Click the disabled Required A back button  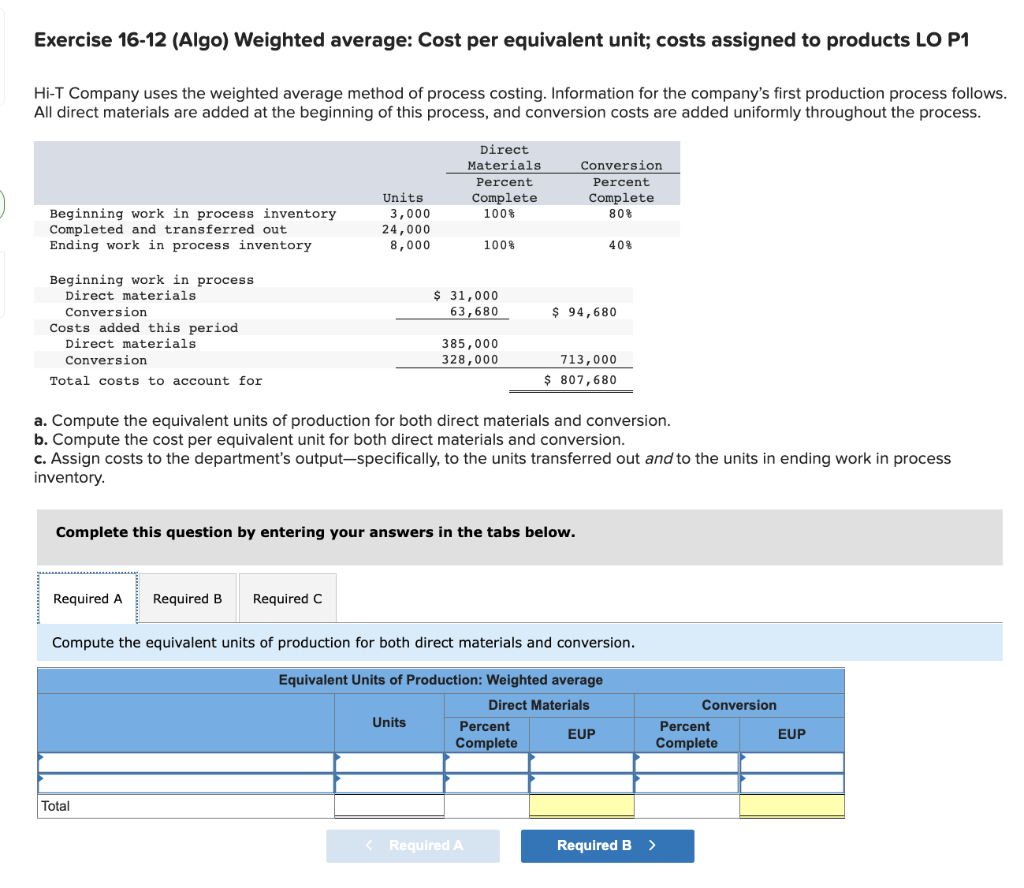click(413, 846)
